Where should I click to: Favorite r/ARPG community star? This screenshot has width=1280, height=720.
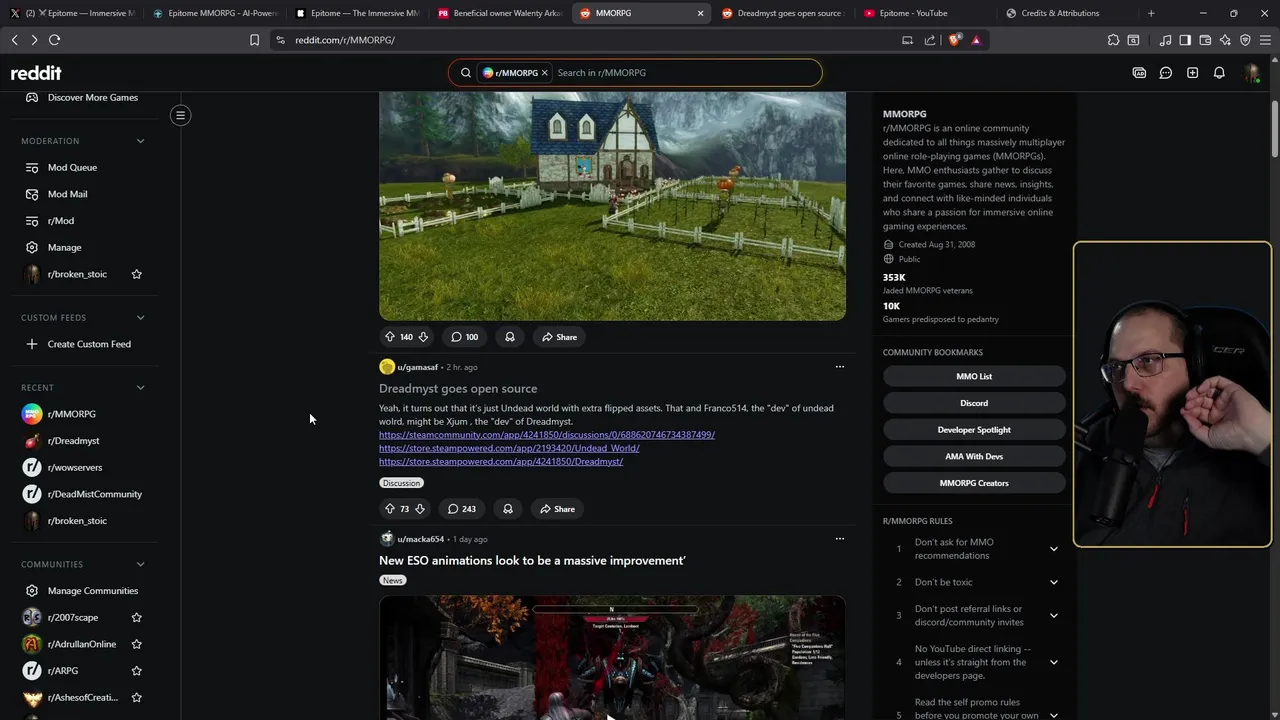tap(137, 671)
